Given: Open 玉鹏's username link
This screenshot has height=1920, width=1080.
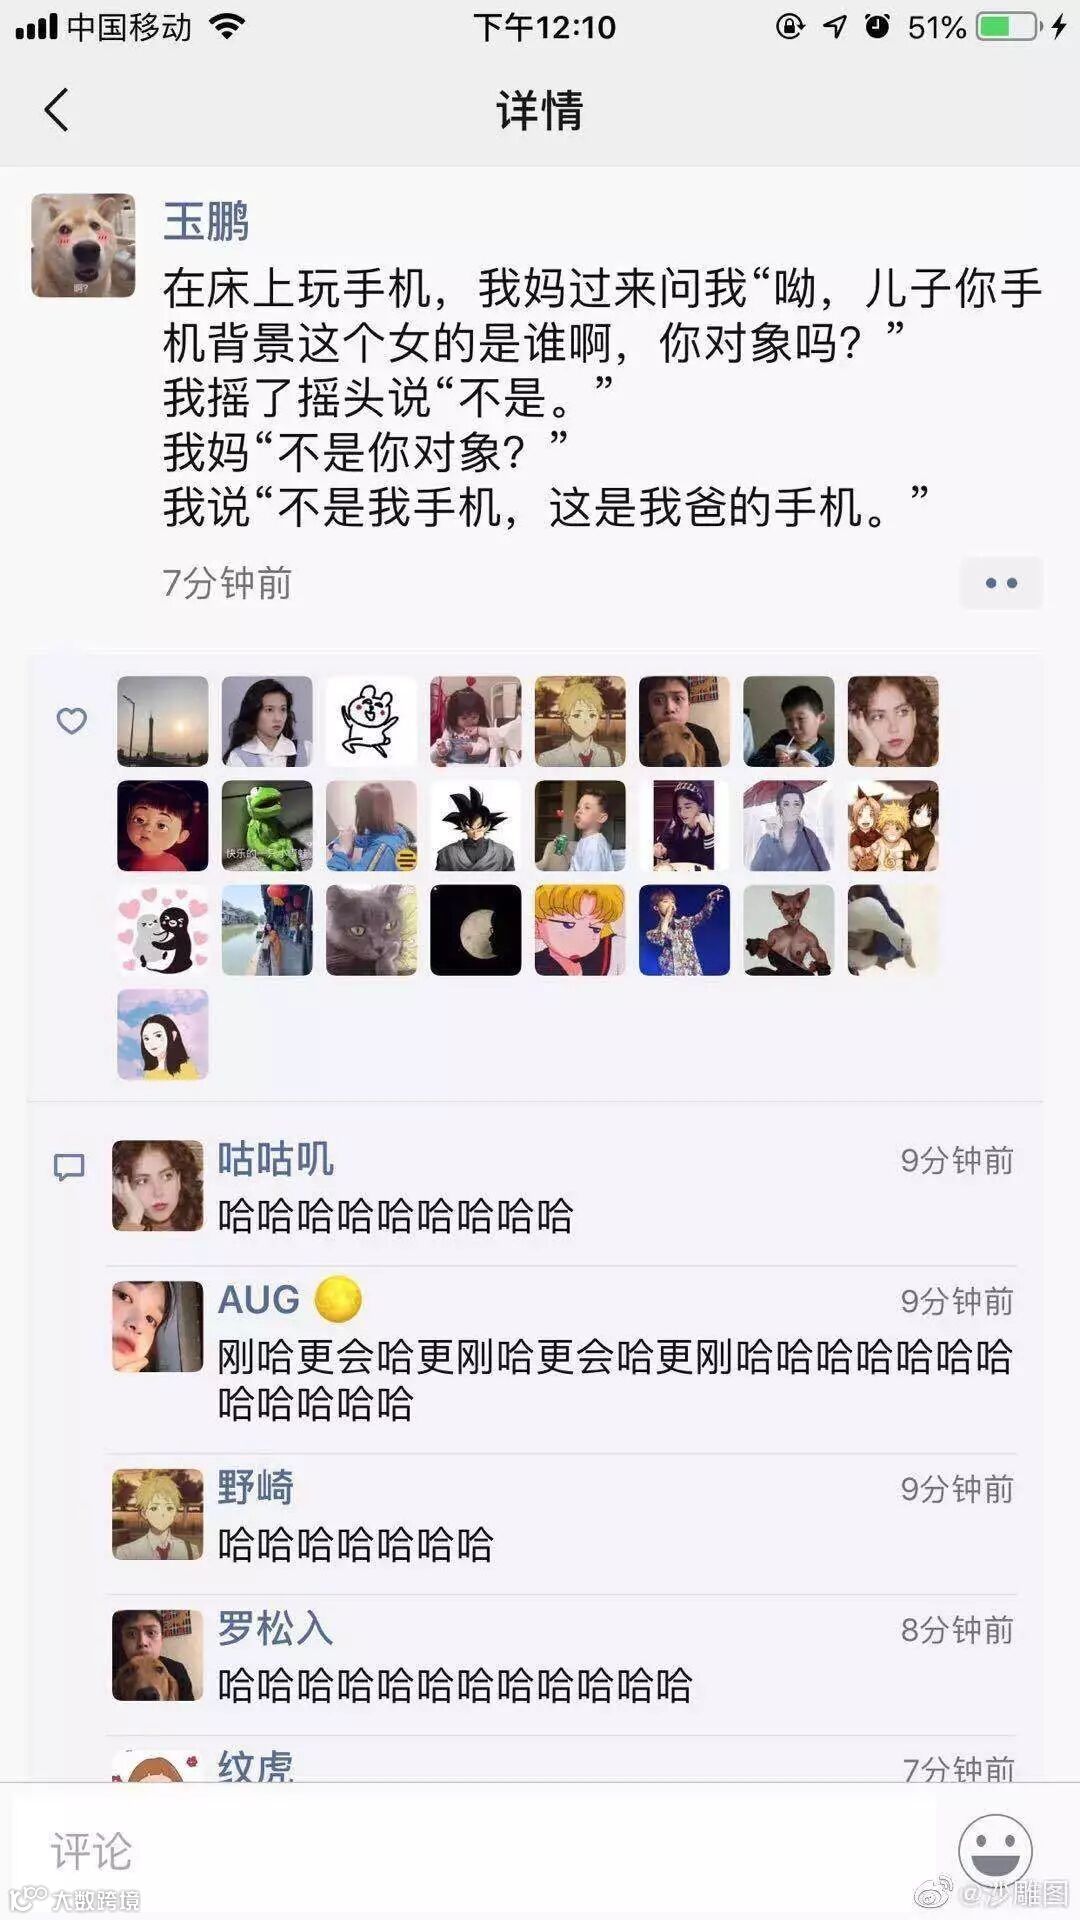Looking at the screenshot, I should tap(206, 221).
